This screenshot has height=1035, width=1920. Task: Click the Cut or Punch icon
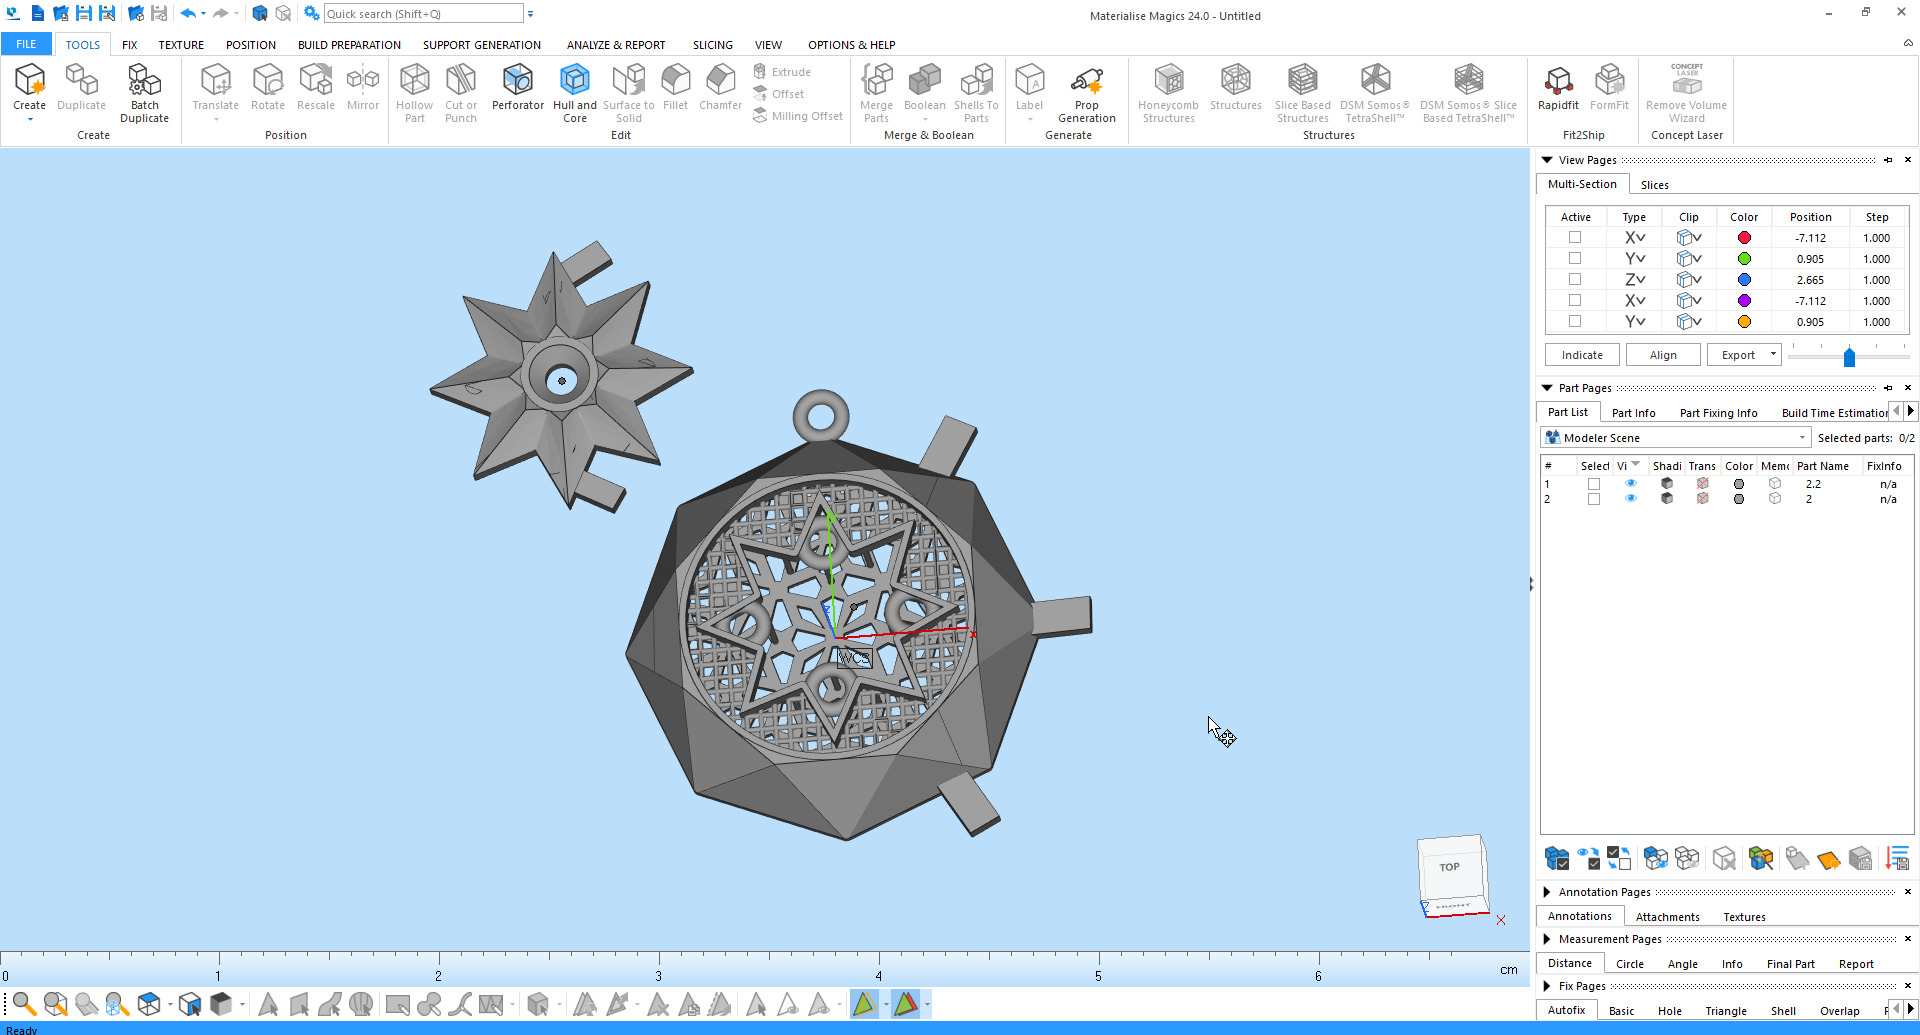tap(461, 79)
